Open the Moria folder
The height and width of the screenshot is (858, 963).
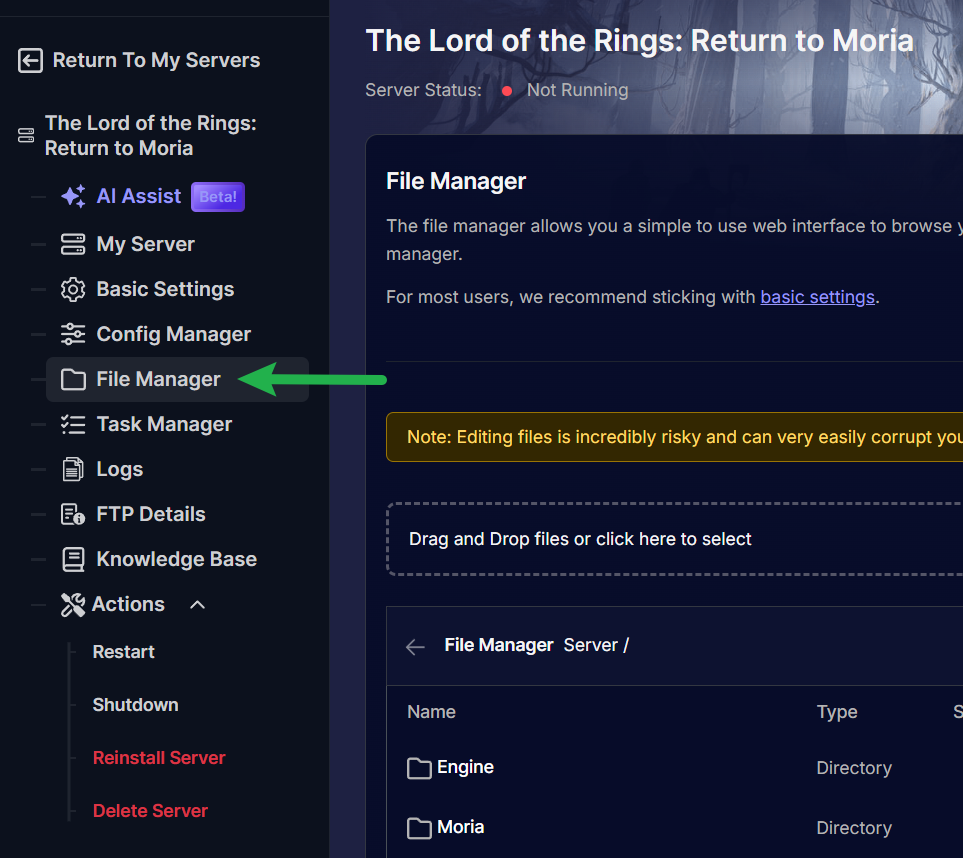pos(460,827)
